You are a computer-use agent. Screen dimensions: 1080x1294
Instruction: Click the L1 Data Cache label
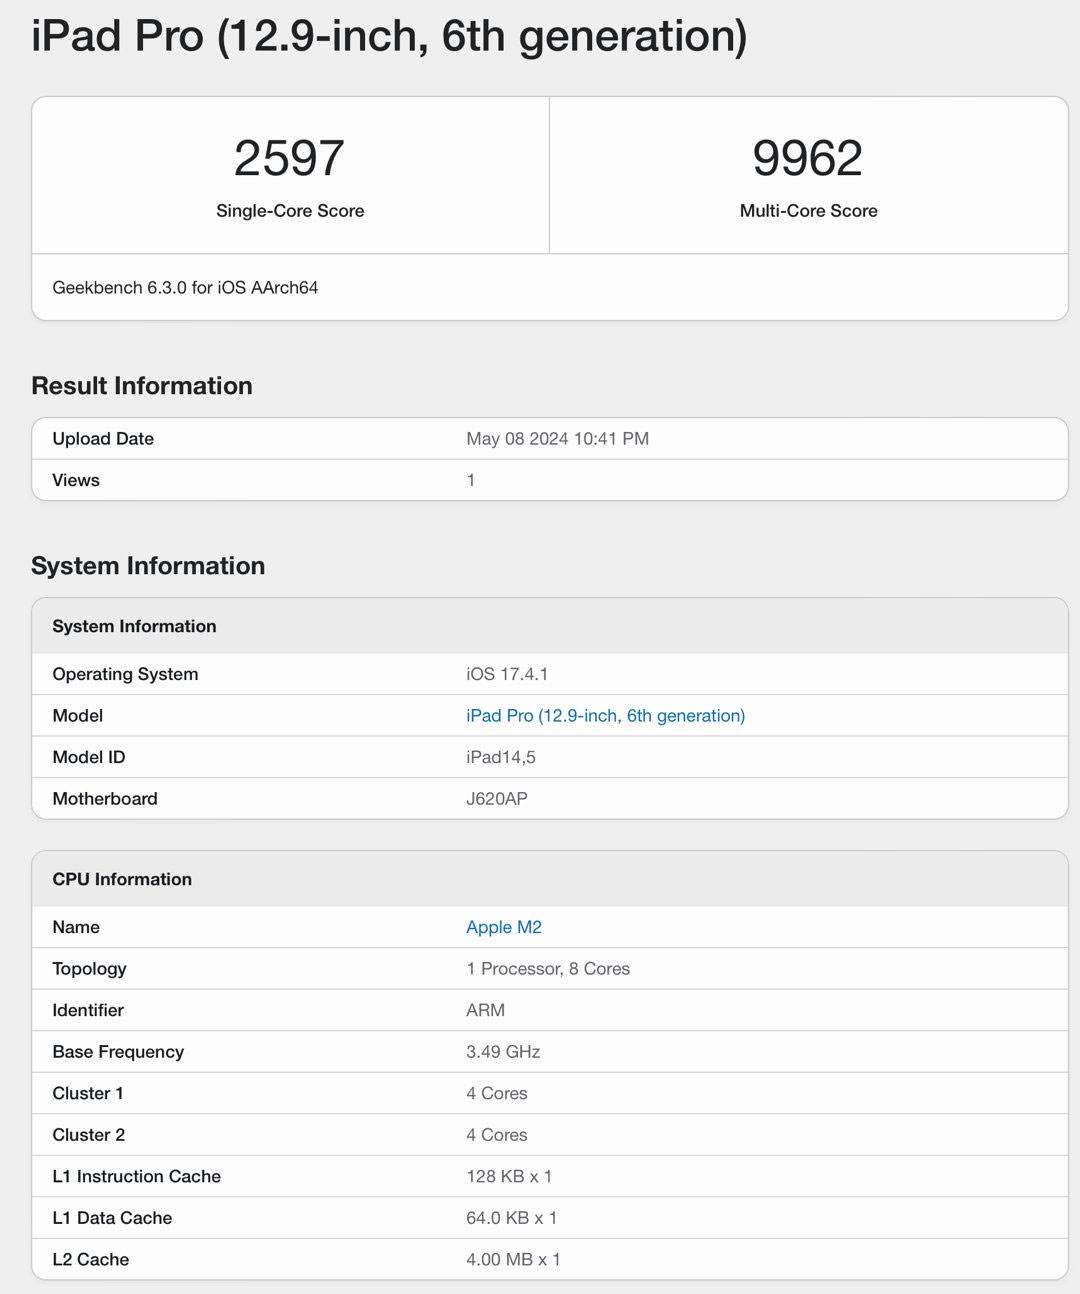point(112,1218)
